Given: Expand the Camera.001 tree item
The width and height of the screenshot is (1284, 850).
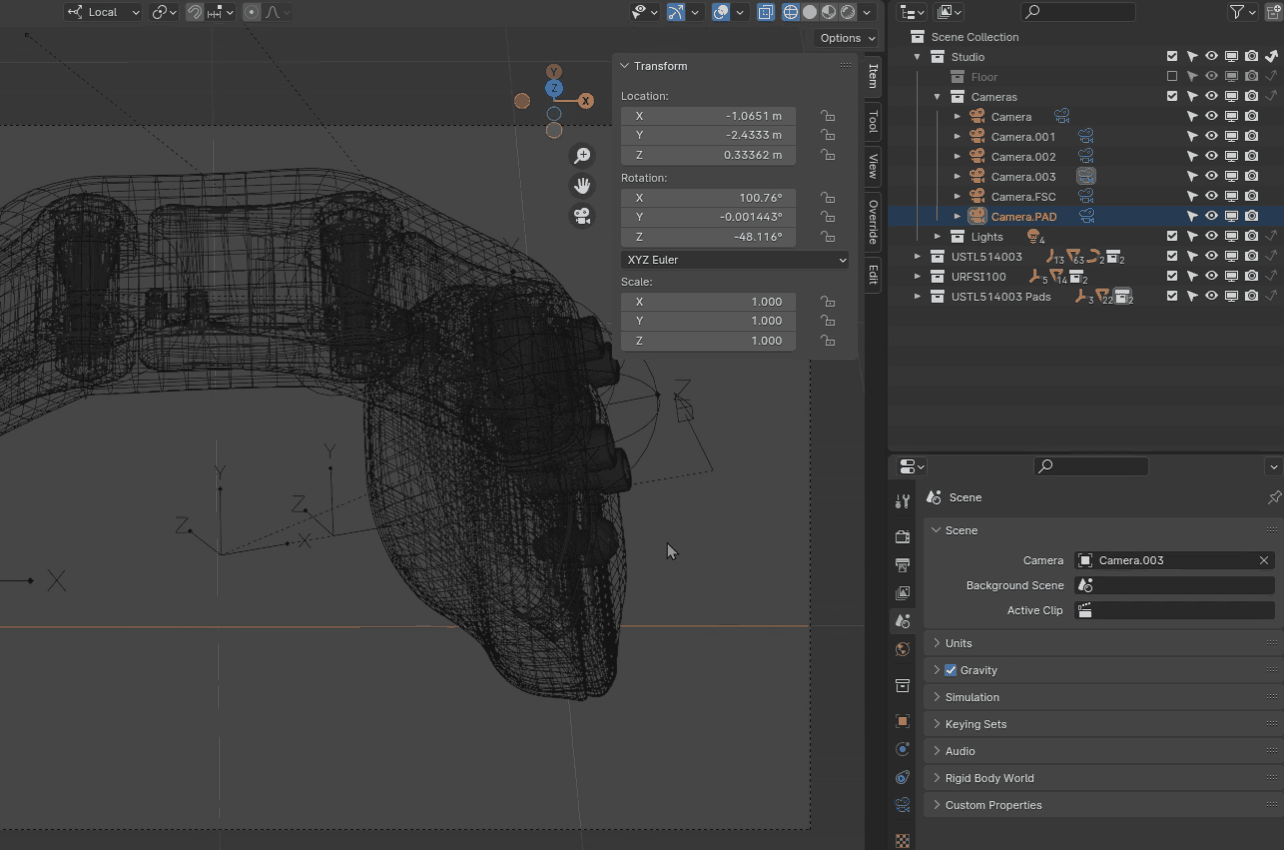Looking at the screenshot, I should click(x=958, y=136).
